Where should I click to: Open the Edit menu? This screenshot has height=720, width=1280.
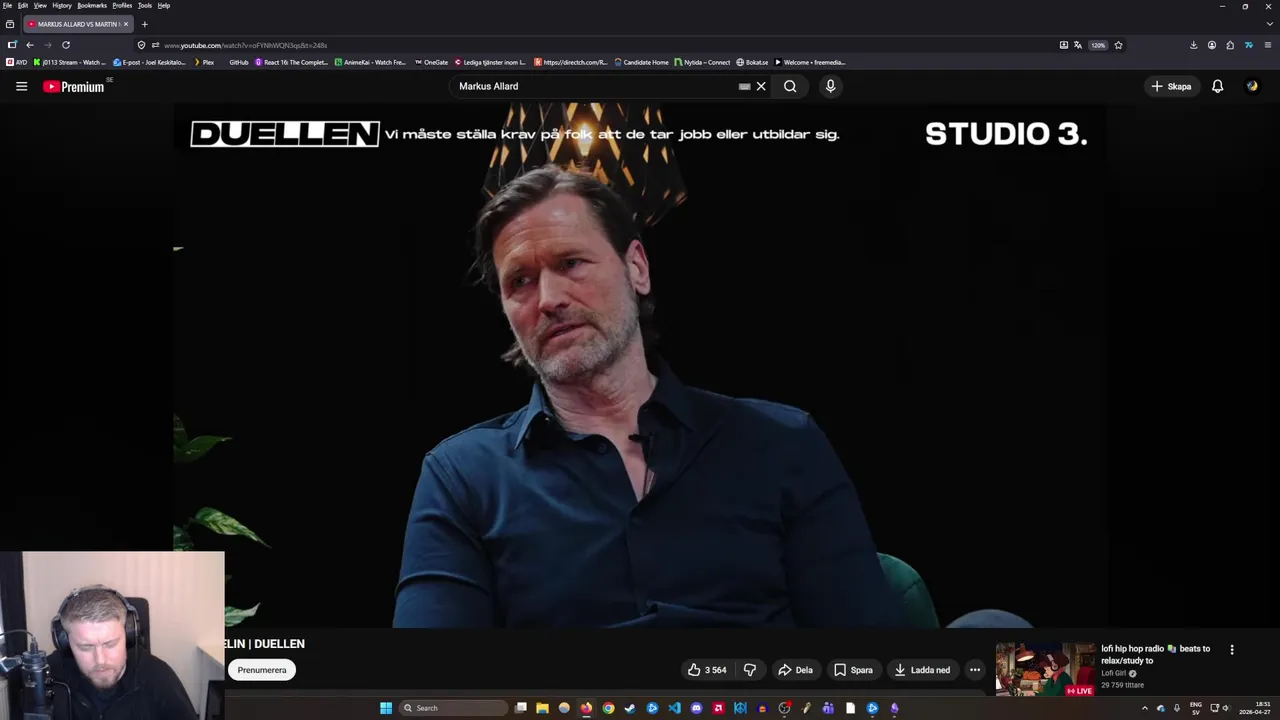[22, 5]
